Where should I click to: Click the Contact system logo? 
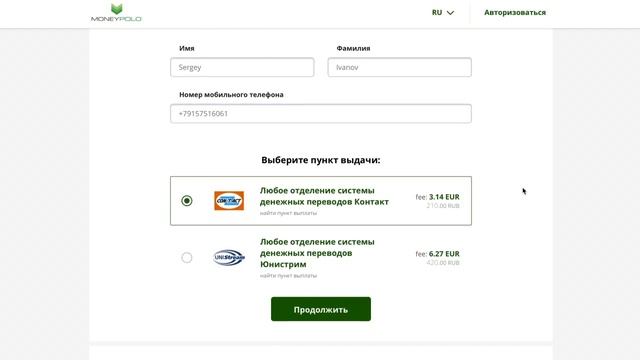point(229,201)
